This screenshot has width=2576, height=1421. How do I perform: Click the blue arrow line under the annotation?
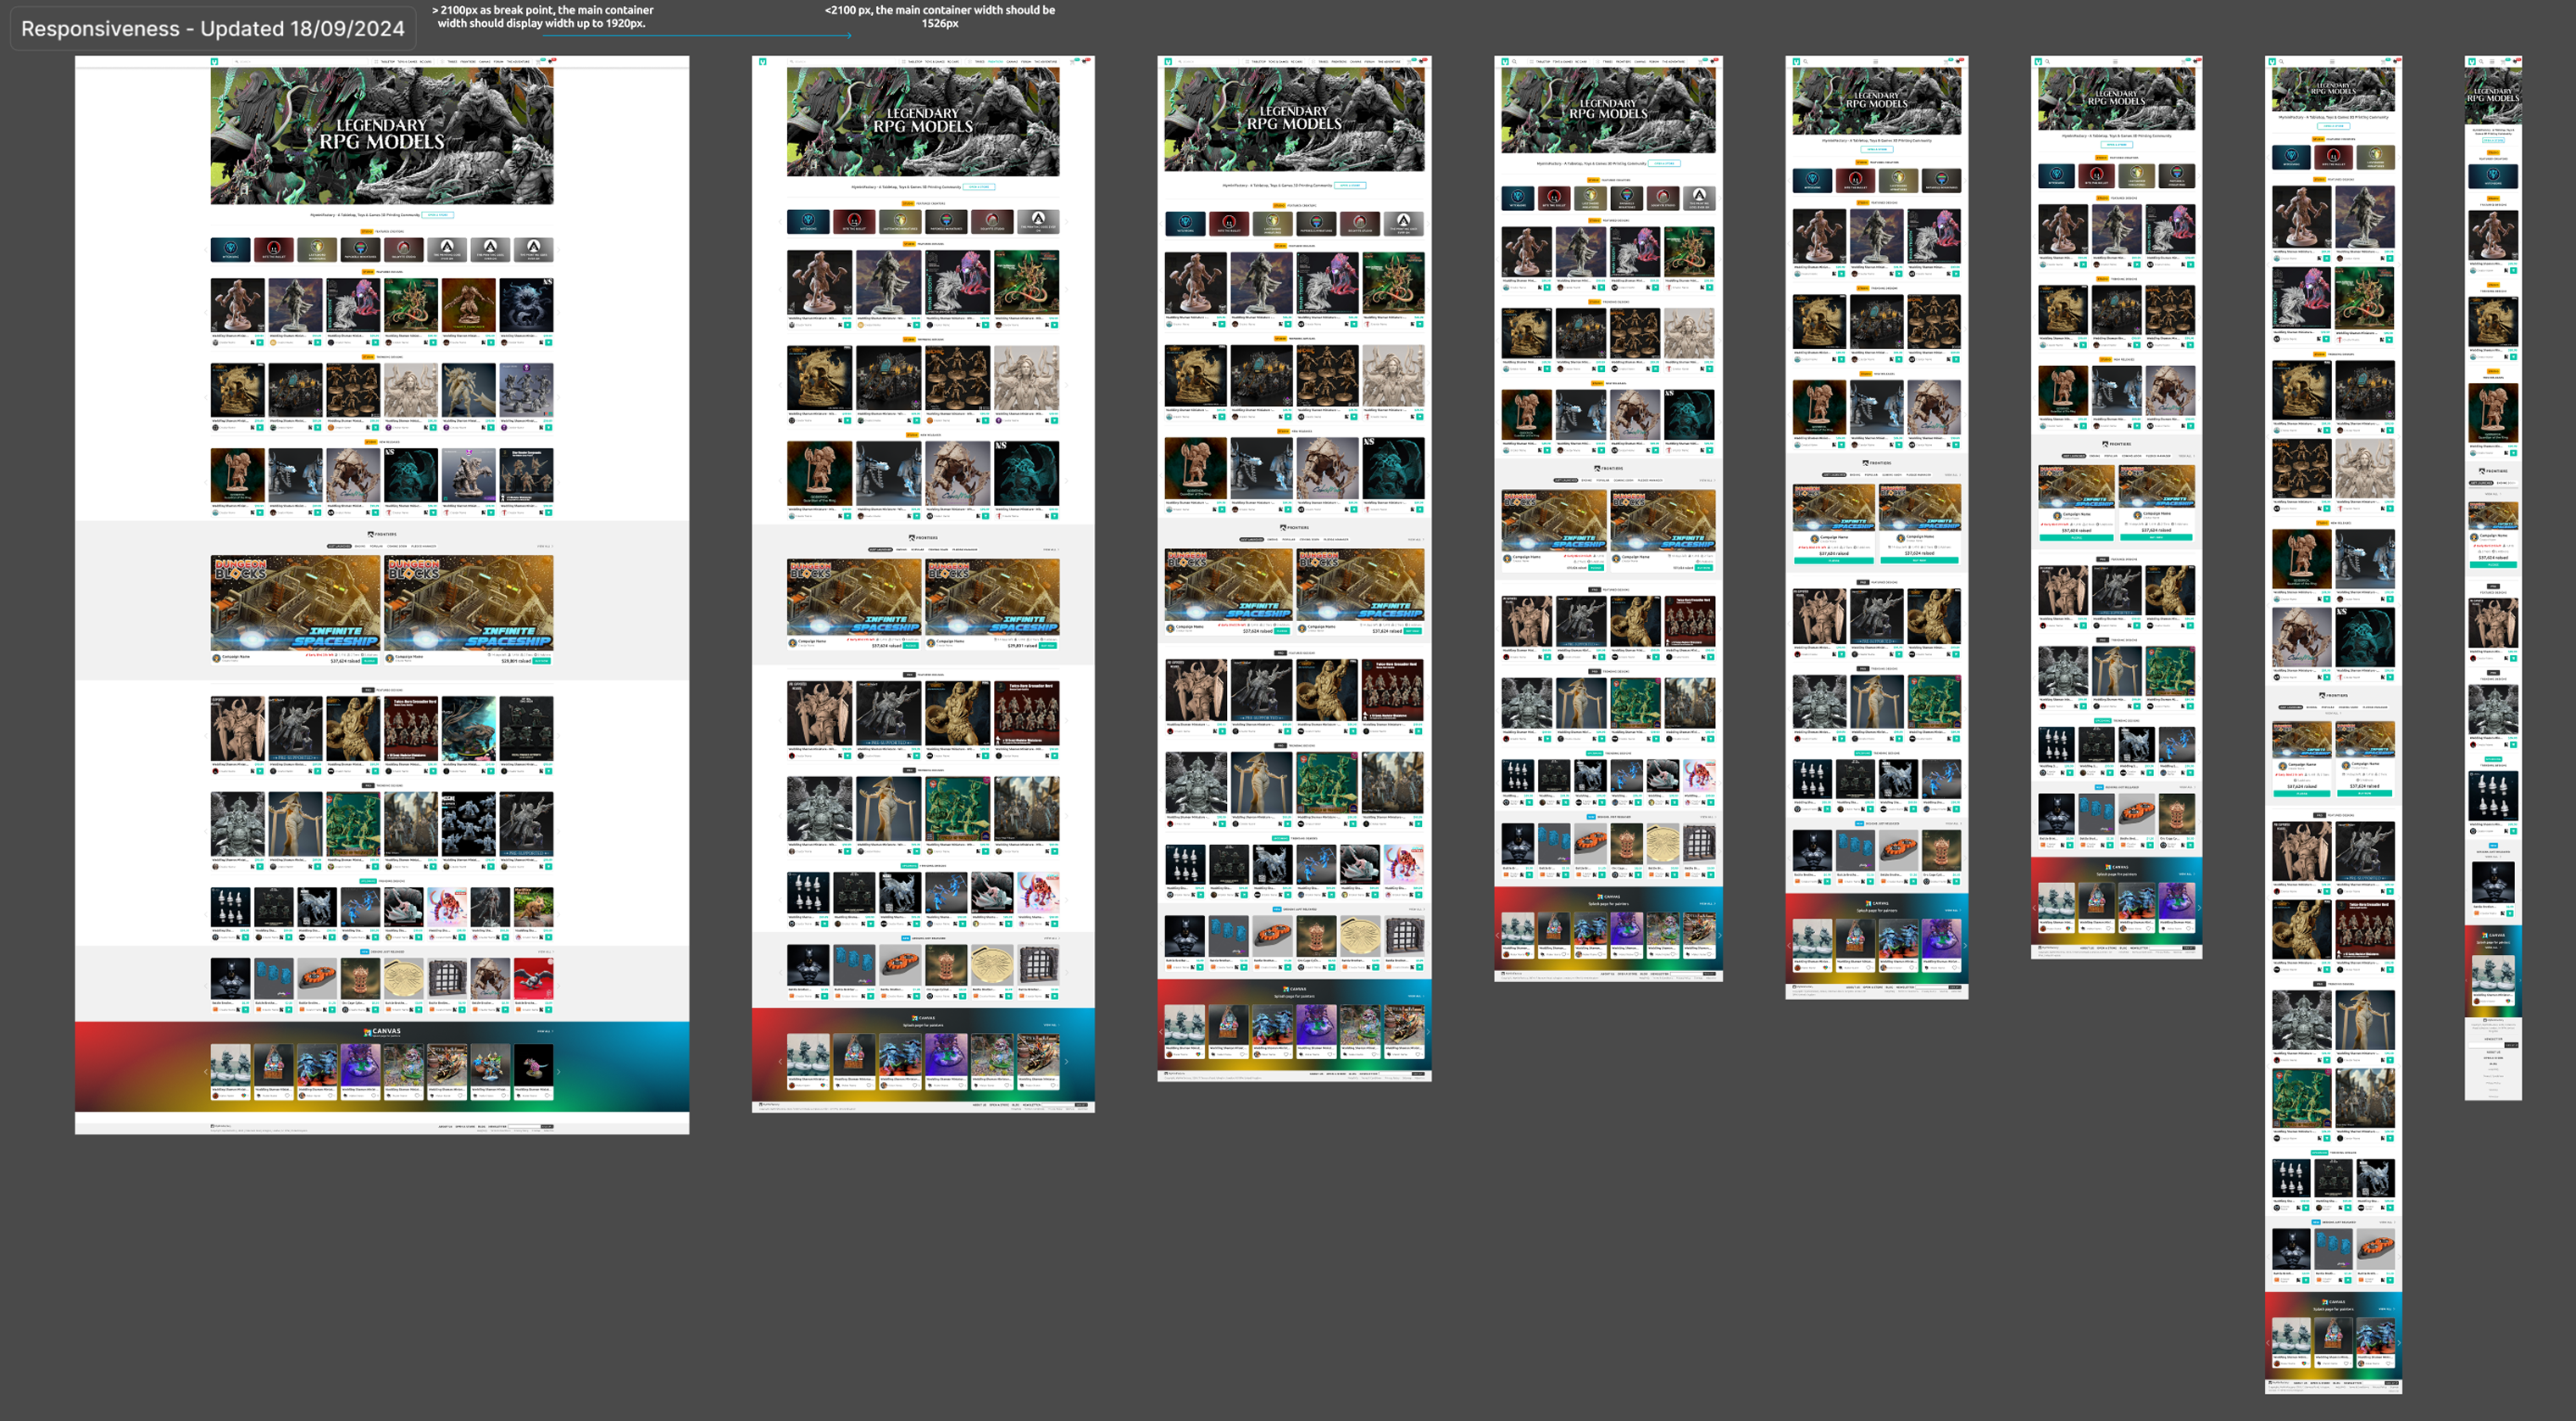click(700, 35)
